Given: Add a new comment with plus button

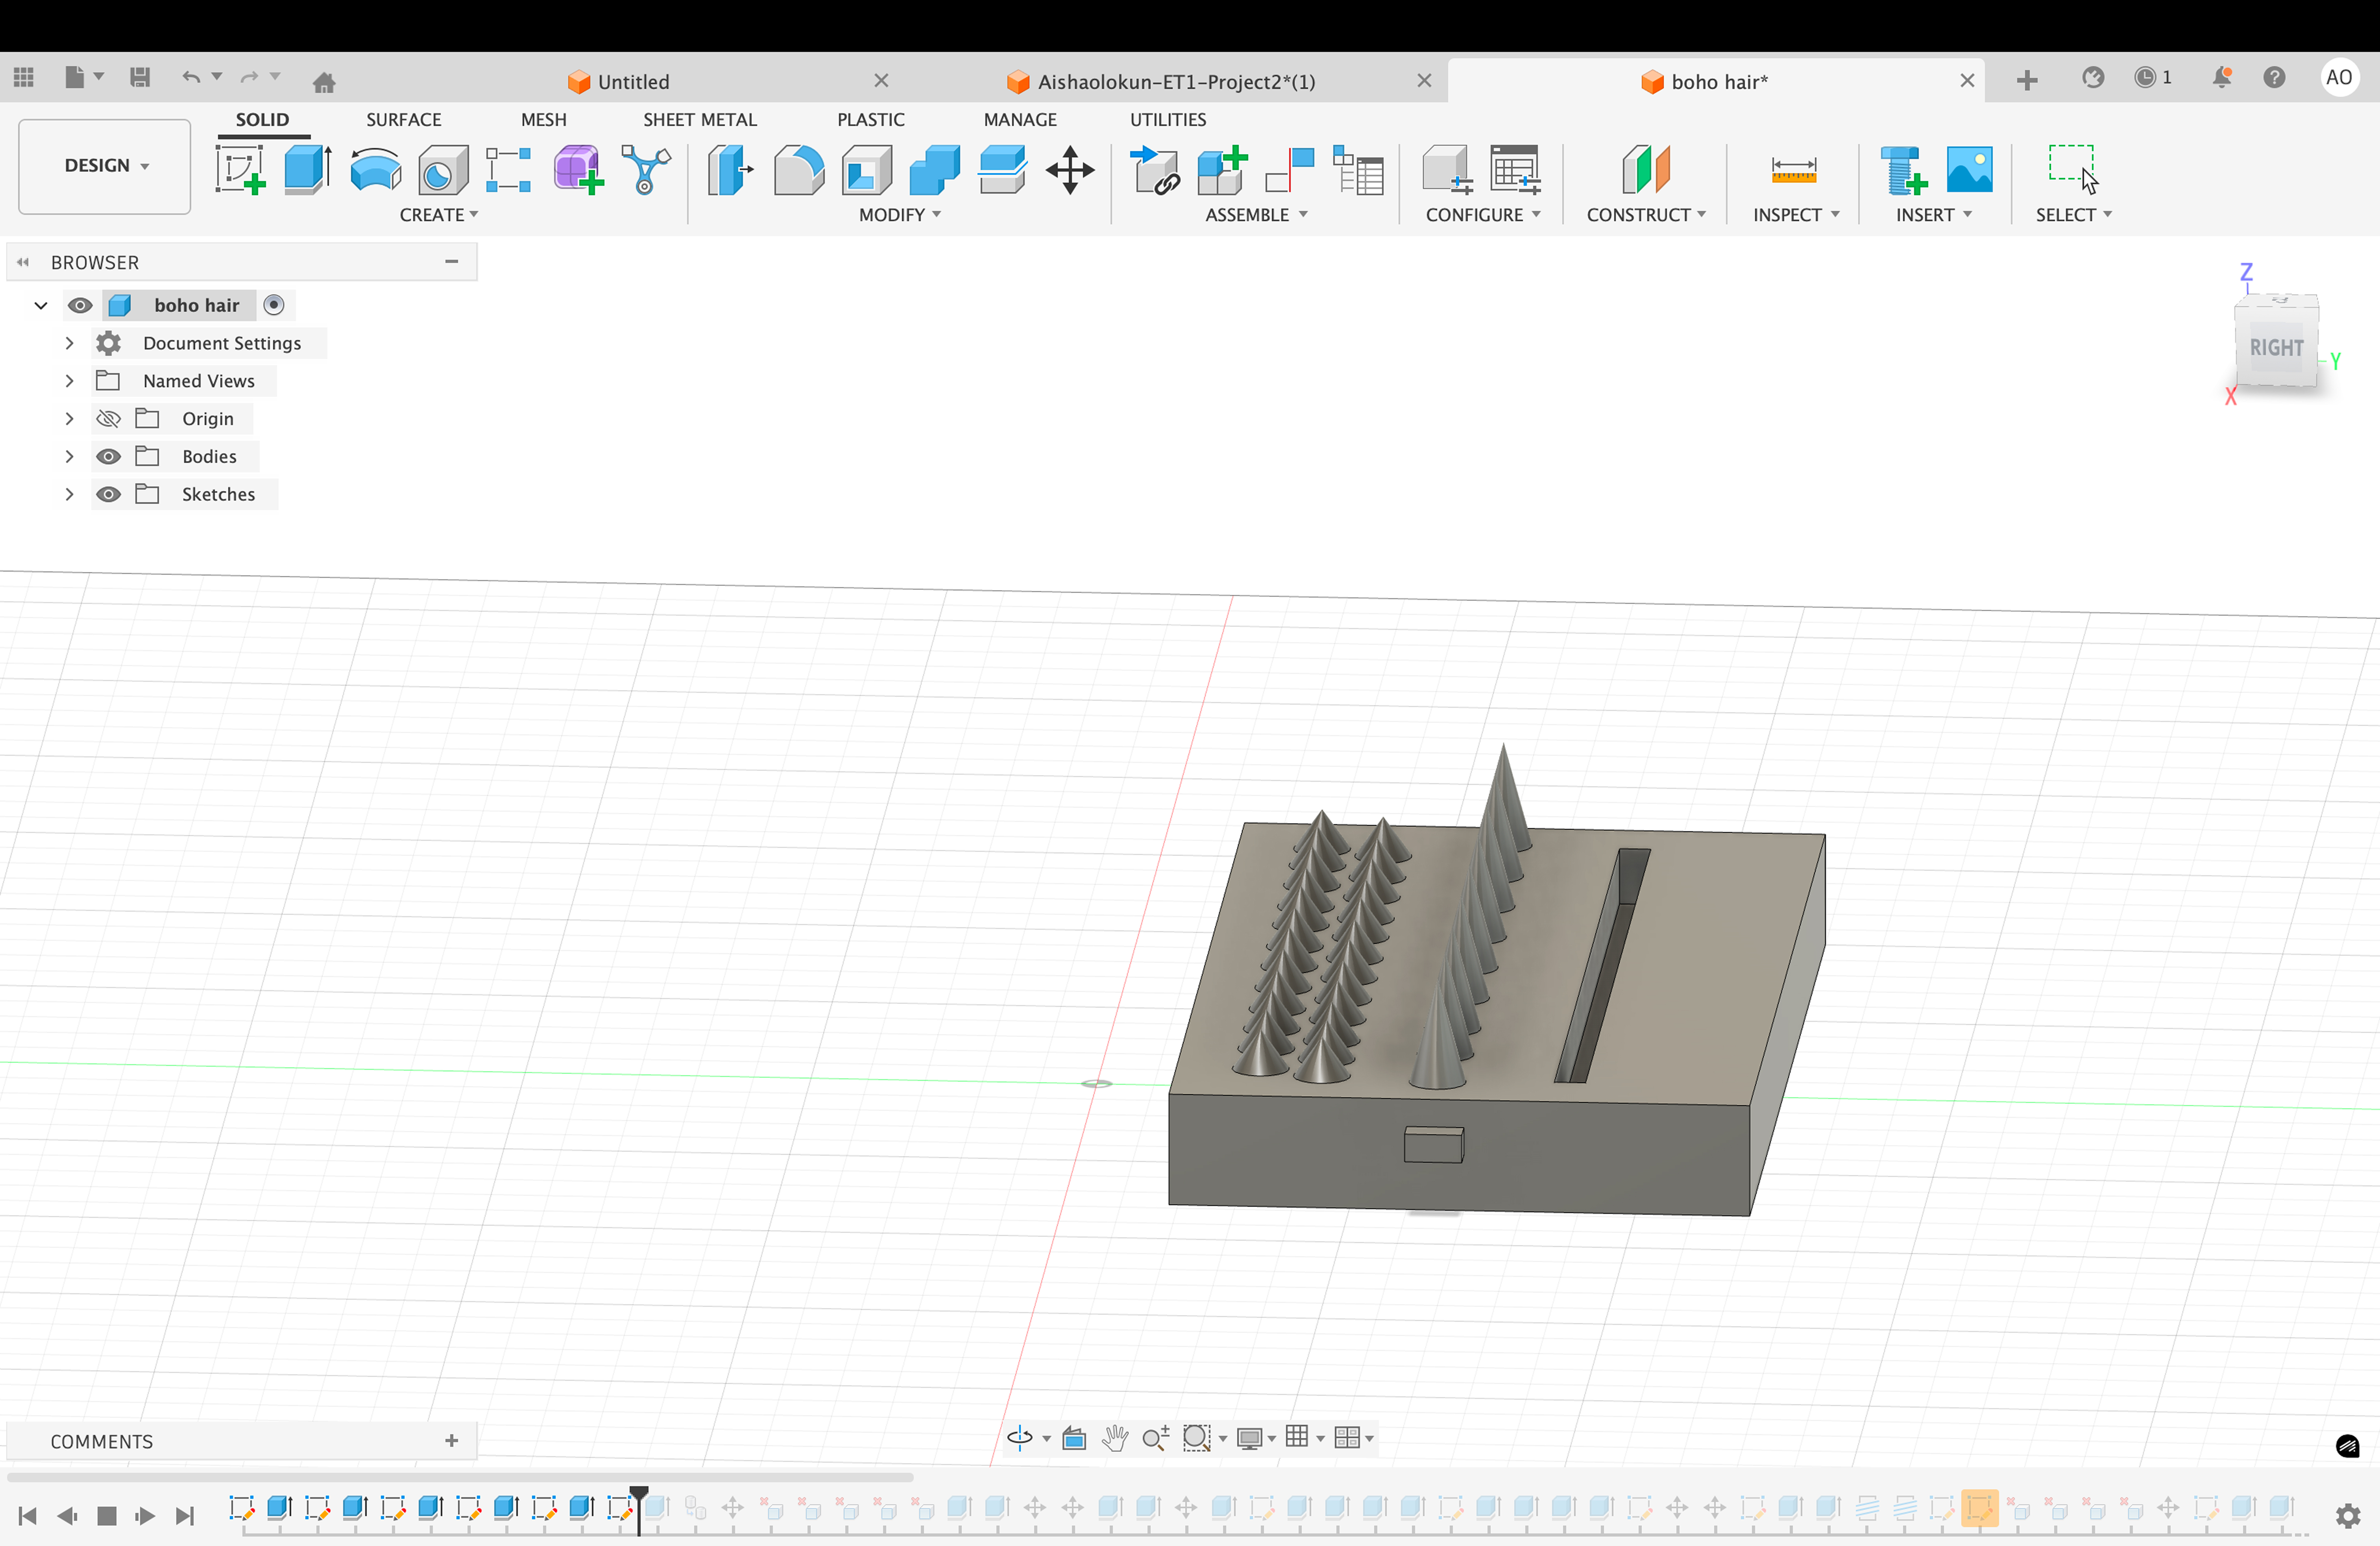Looking at the screenshot, I should [x=452, y=1440].
